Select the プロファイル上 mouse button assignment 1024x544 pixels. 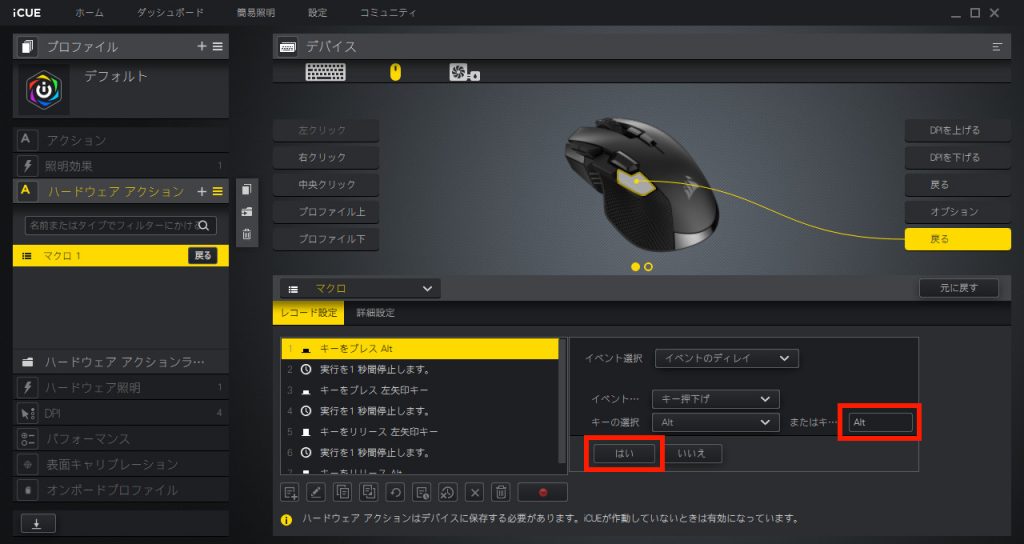coord(326,212)
